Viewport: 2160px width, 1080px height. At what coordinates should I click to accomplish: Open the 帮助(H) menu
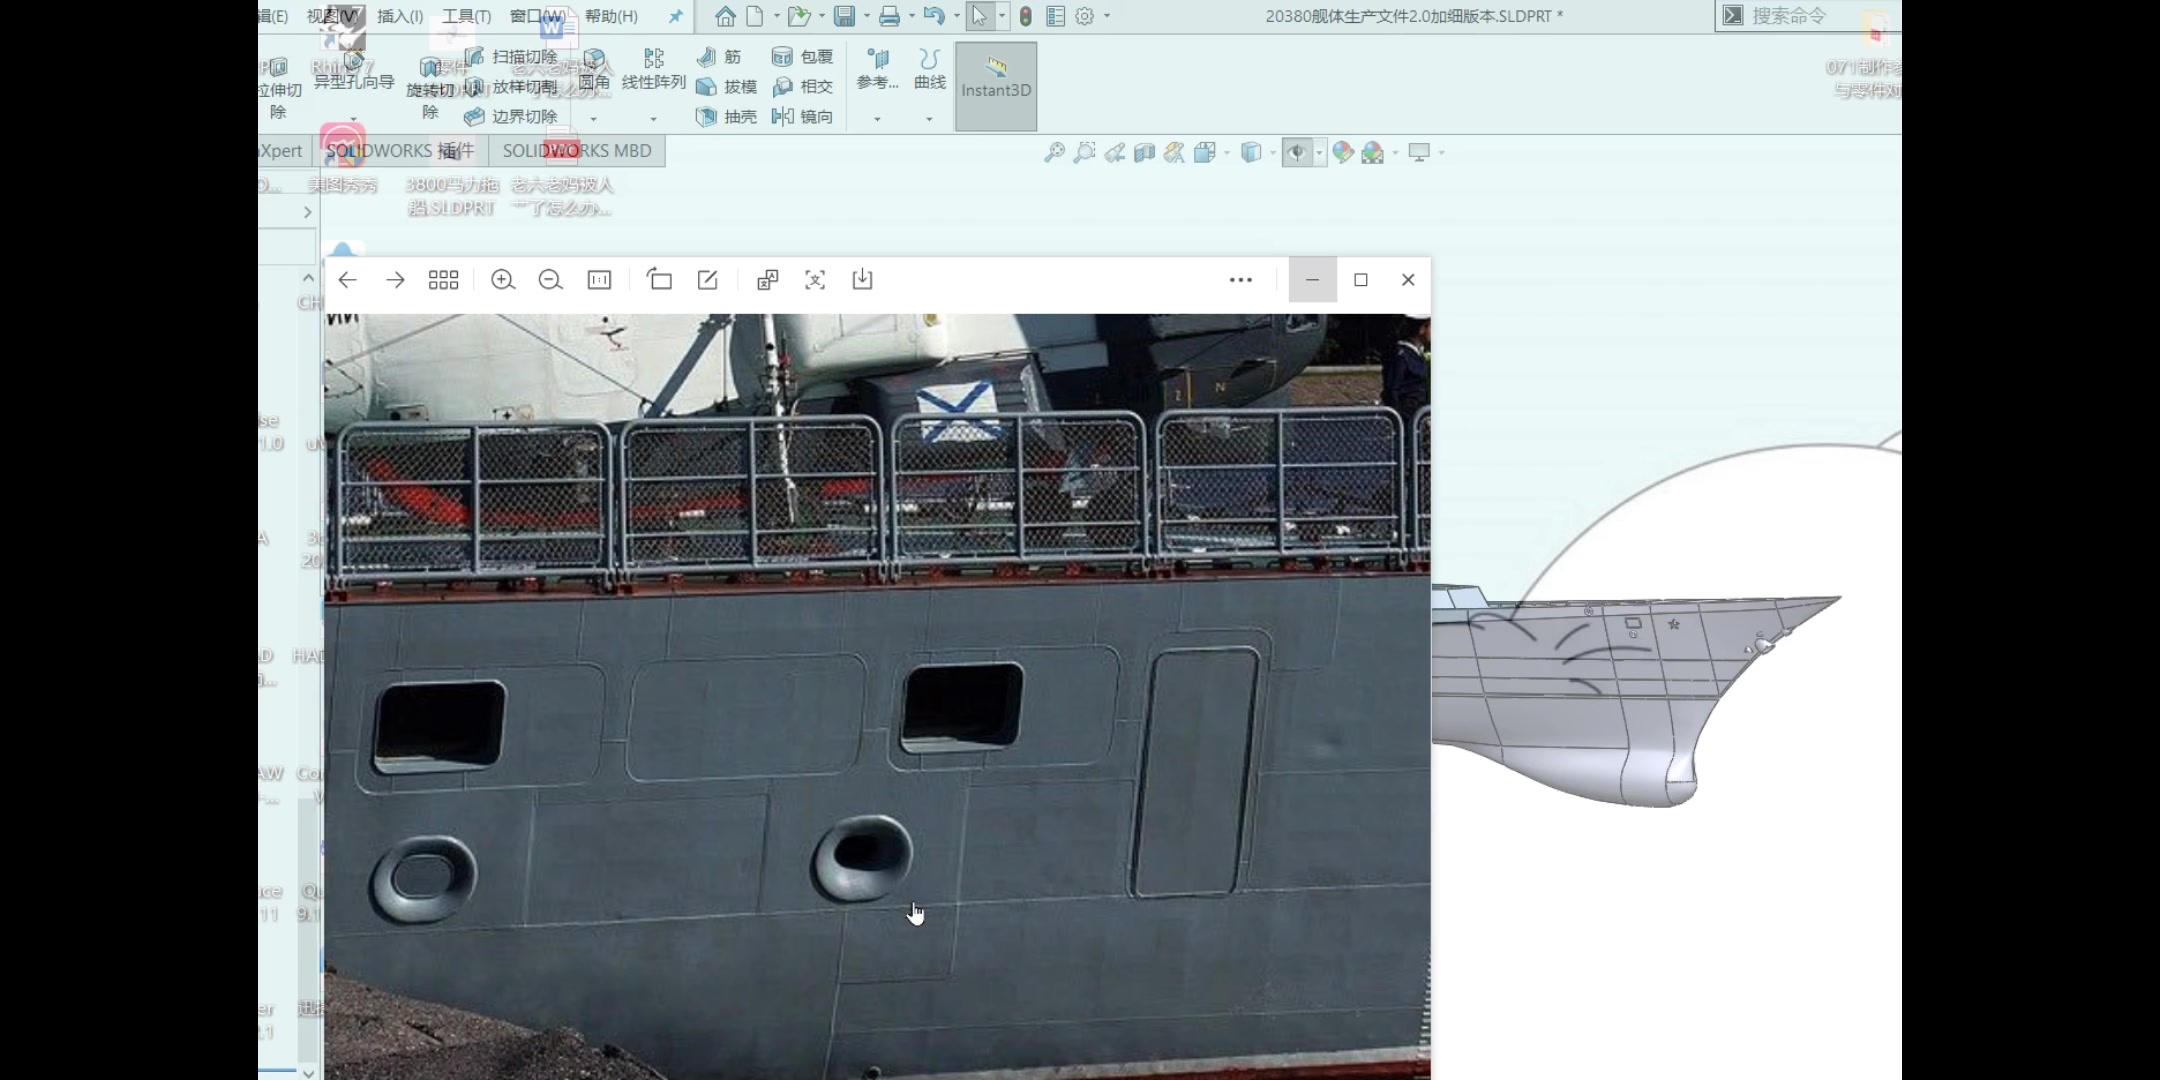pos(611,16)
